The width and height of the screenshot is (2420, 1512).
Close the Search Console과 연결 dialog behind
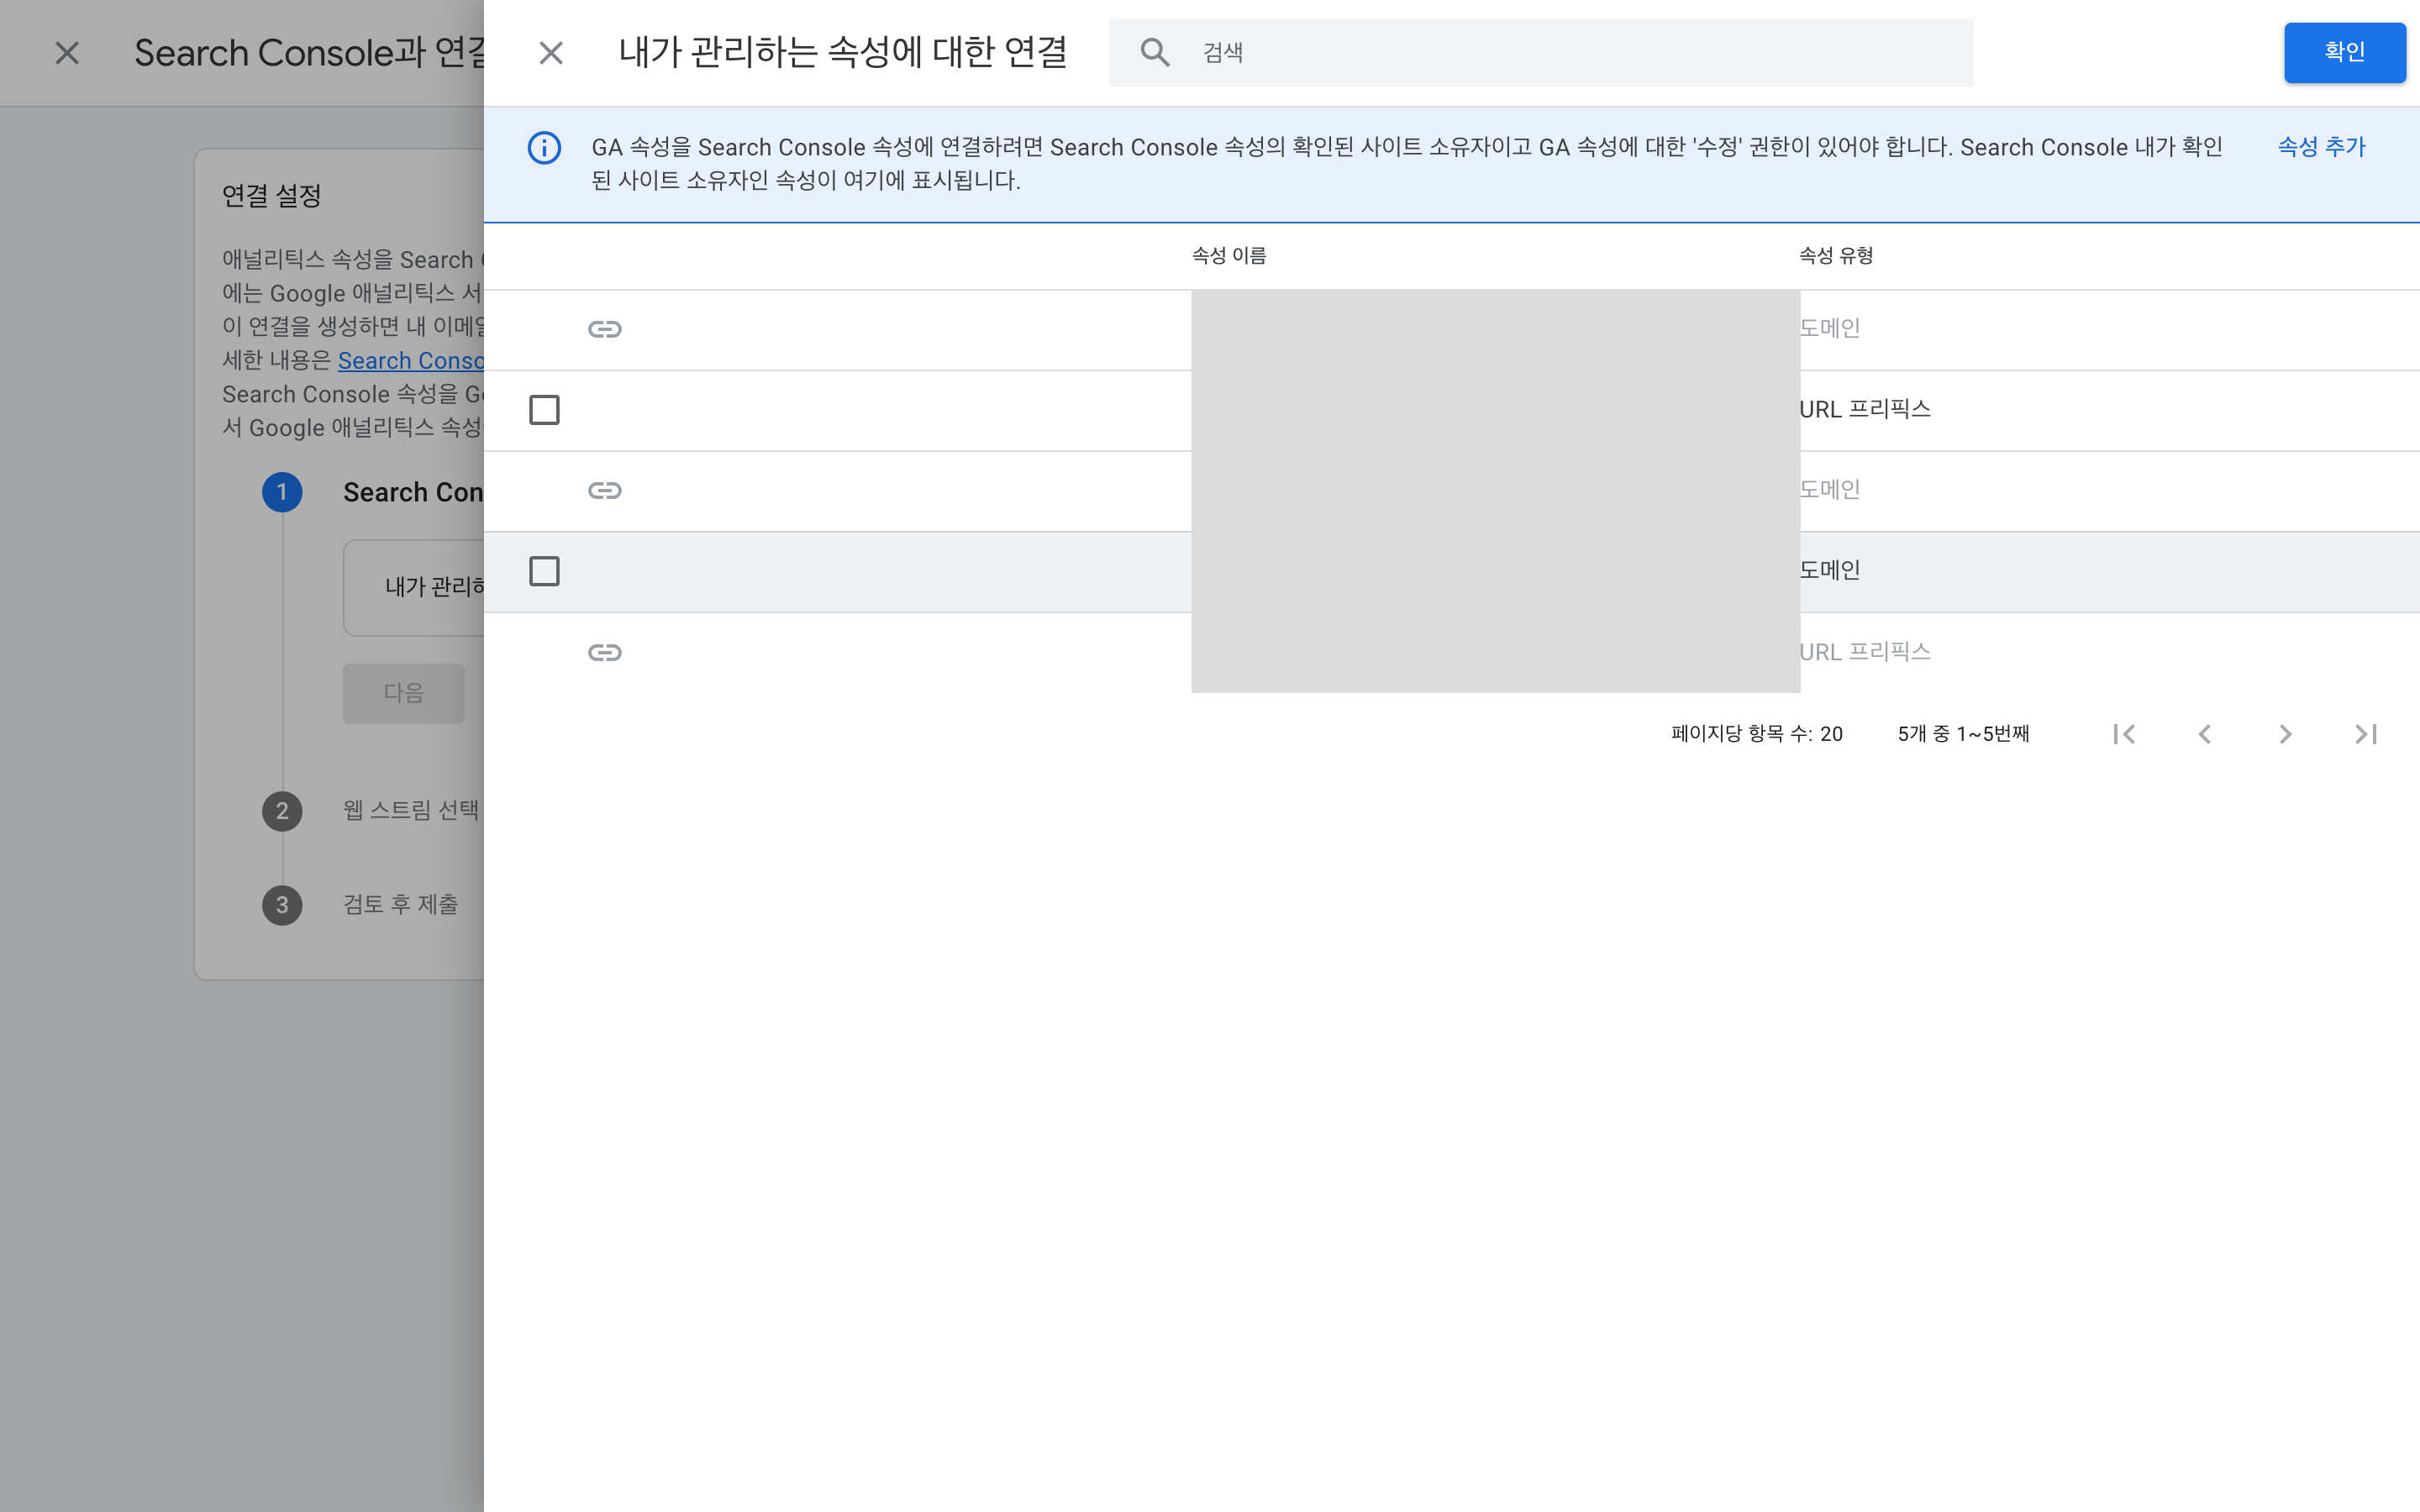point(67,53)
